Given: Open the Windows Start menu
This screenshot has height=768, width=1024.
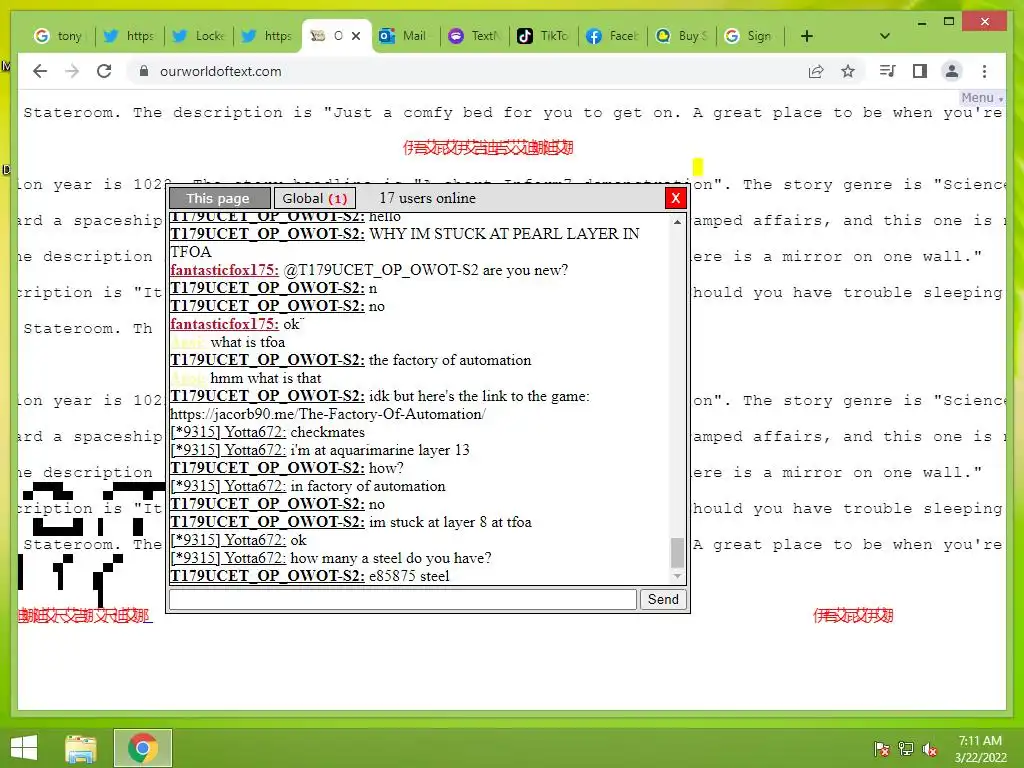Looking at the screenshot, I should [24, 748].
